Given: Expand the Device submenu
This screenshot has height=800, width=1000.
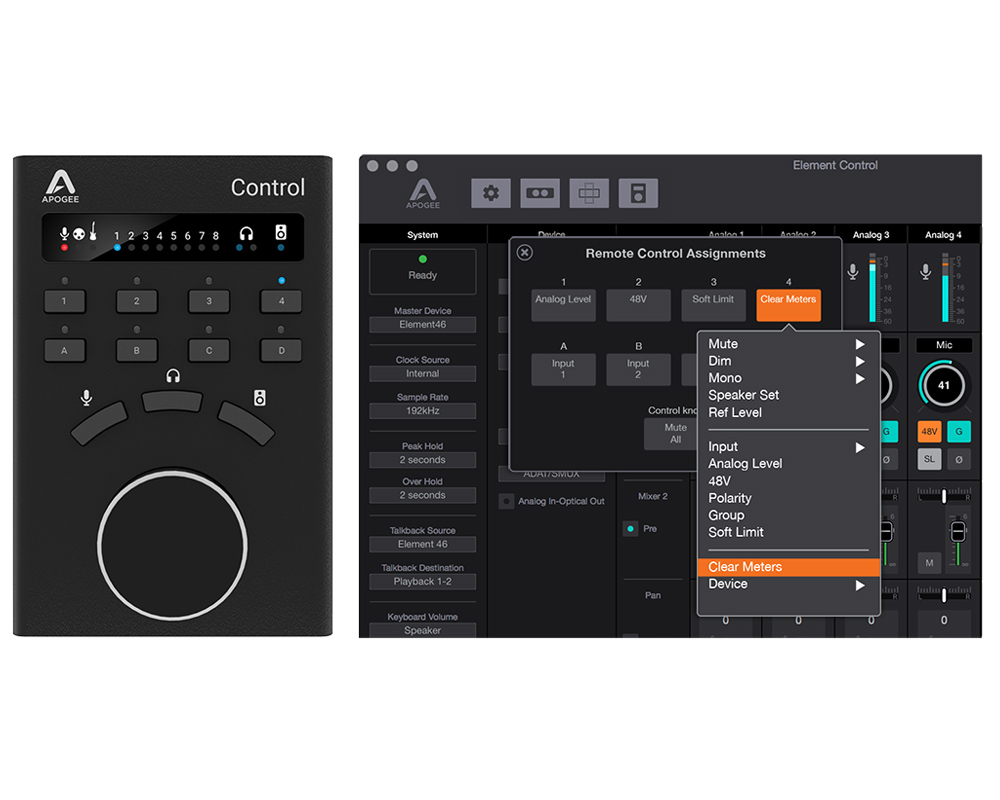Looking at the screenshot, I should coord(788,584).
